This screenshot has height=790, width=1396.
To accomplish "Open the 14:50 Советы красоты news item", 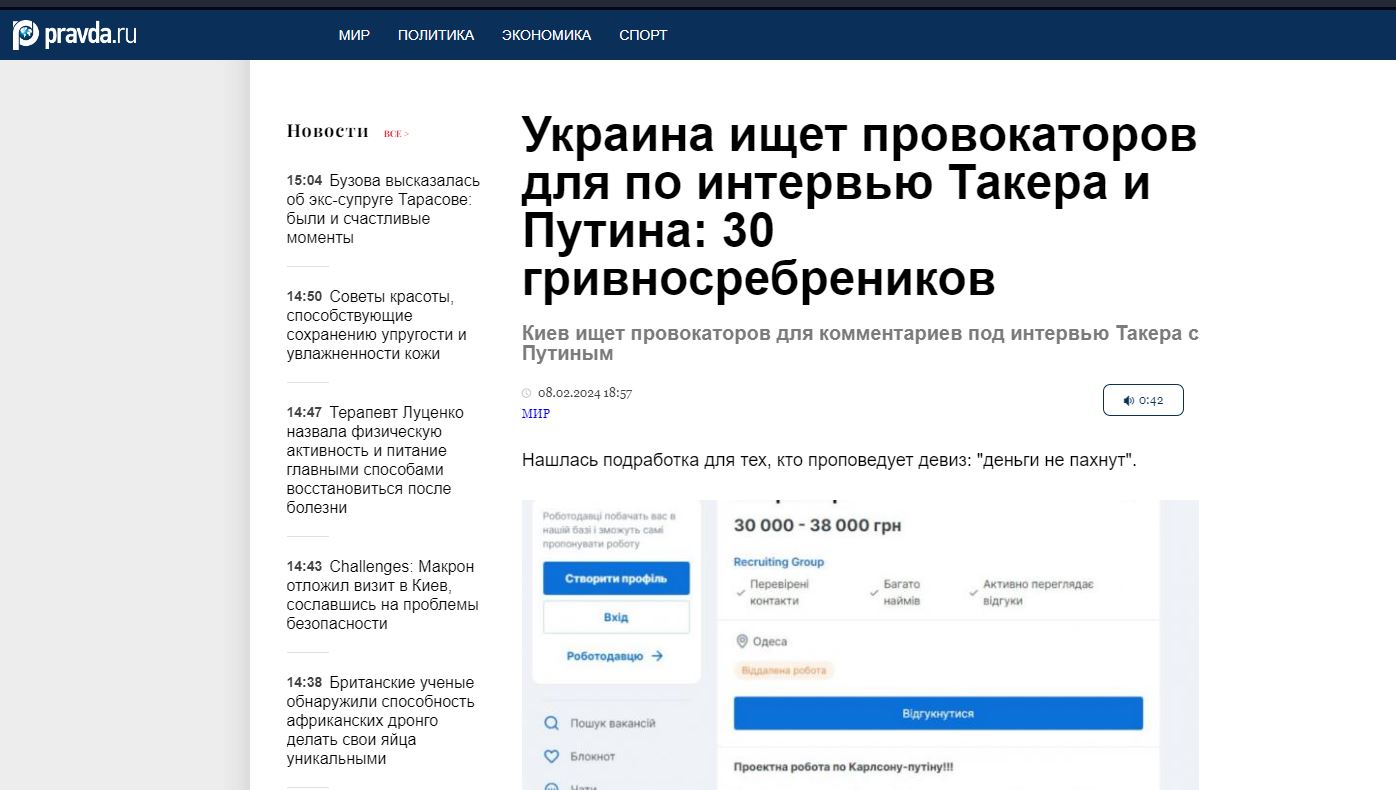I will tap(378, 325).
